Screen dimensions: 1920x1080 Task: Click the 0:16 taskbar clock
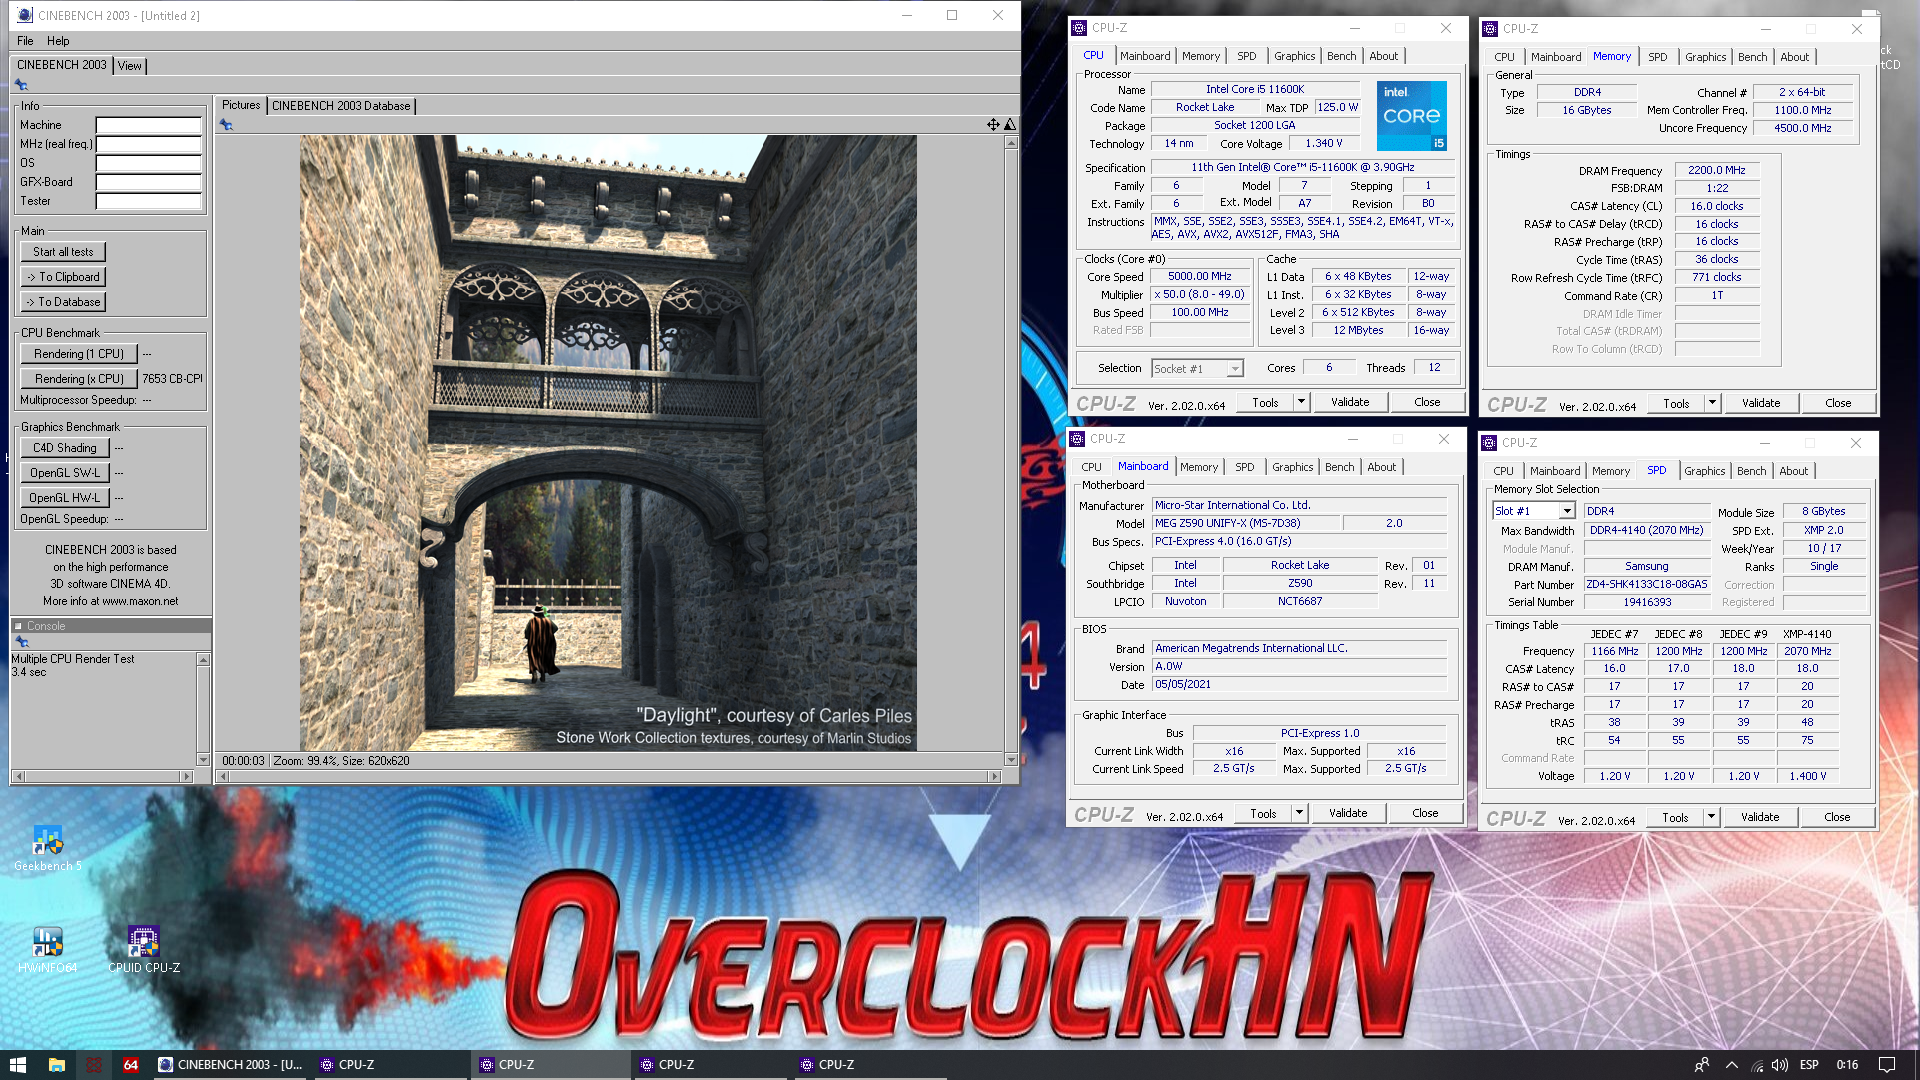pyautogui.click(x=1847, y=1065)
